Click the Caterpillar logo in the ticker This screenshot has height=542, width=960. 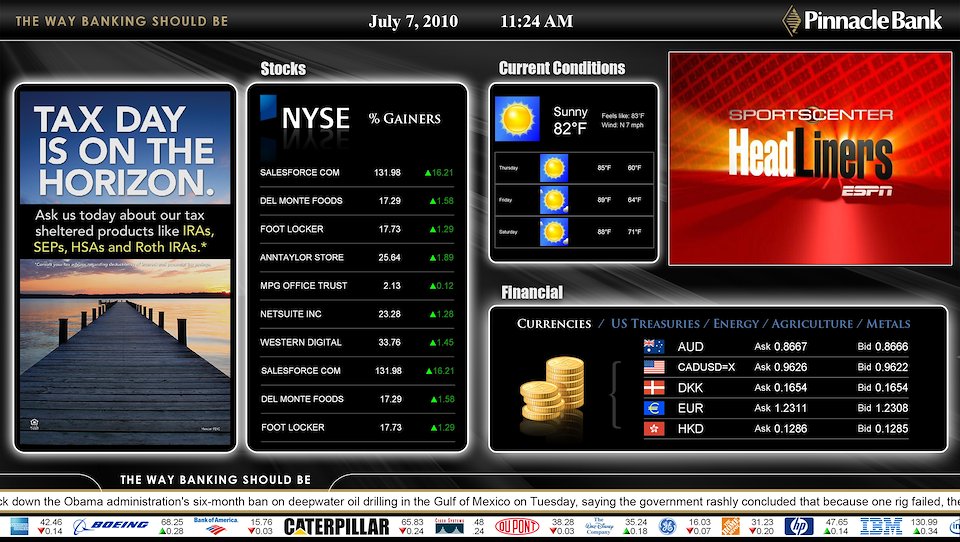[x=337, y=527]
